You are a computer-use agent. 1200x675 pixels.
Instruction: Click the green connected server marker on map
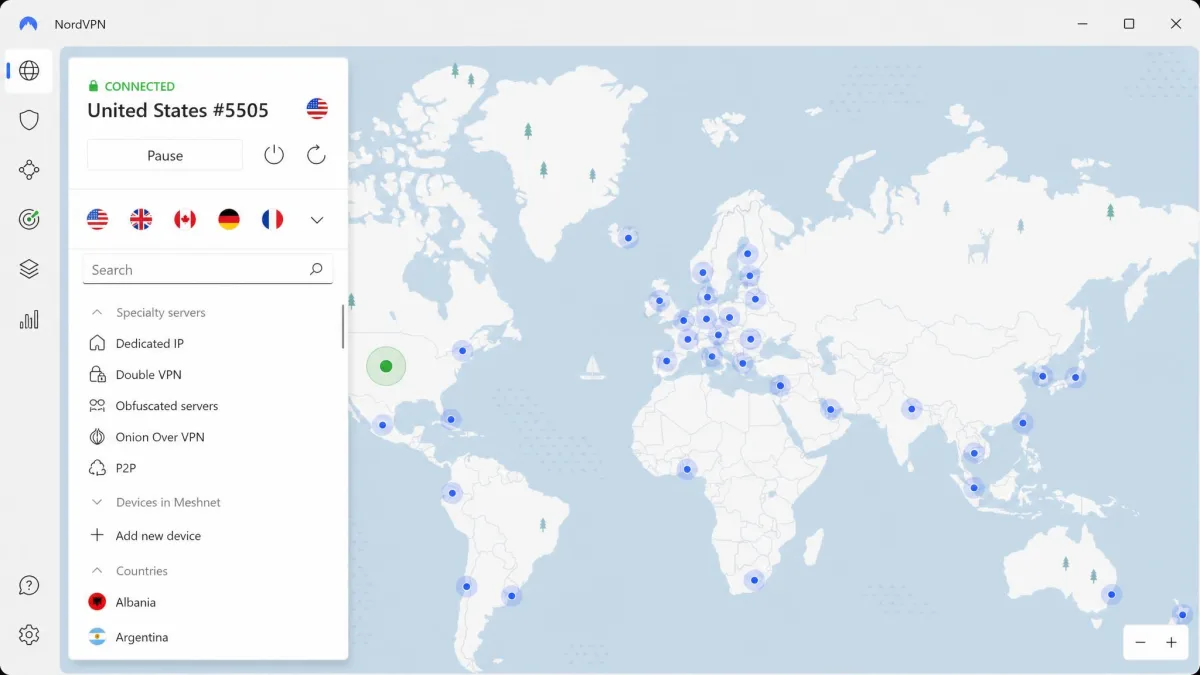(x=386, y=366)
